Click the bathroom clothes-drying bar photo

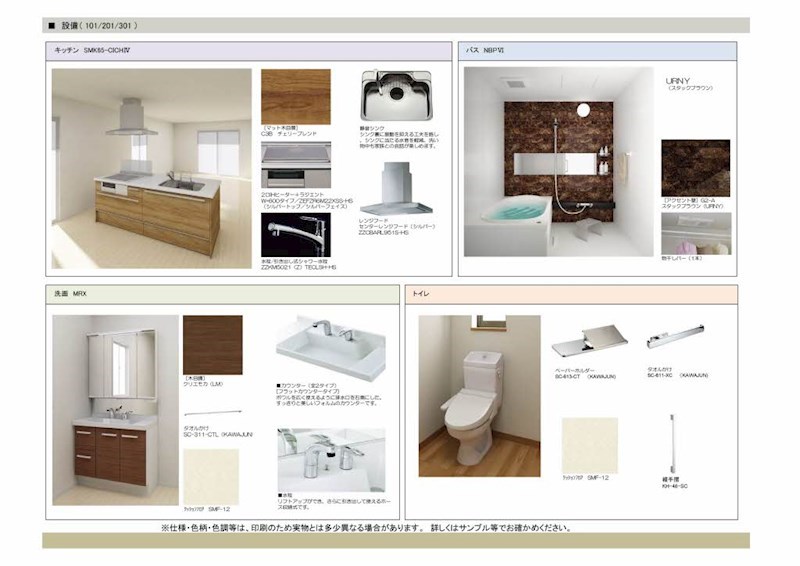(x=695, y=234)
